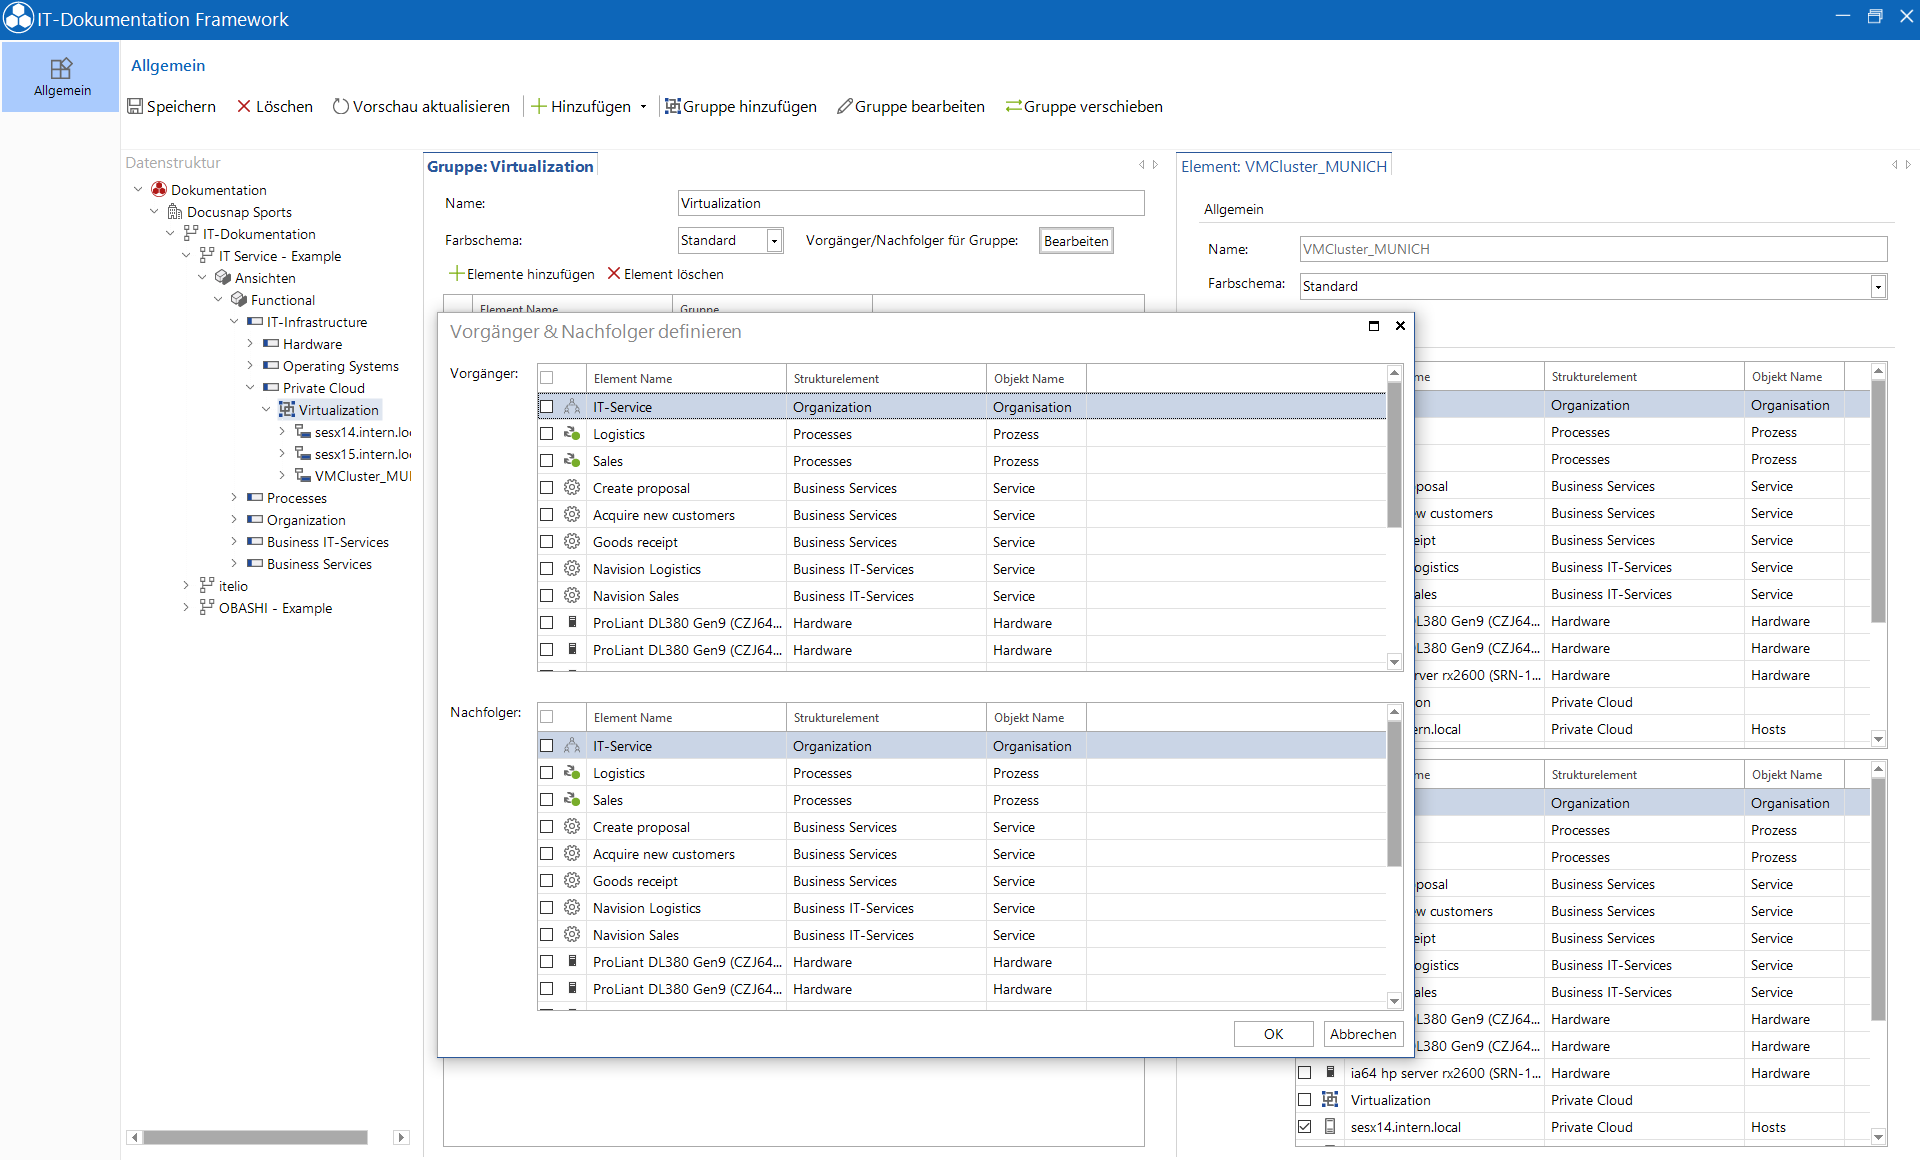The image size is (1920, 1160).
Task: Click the Gruppe bearbeiten pencil icon
Action: (845, 106)
